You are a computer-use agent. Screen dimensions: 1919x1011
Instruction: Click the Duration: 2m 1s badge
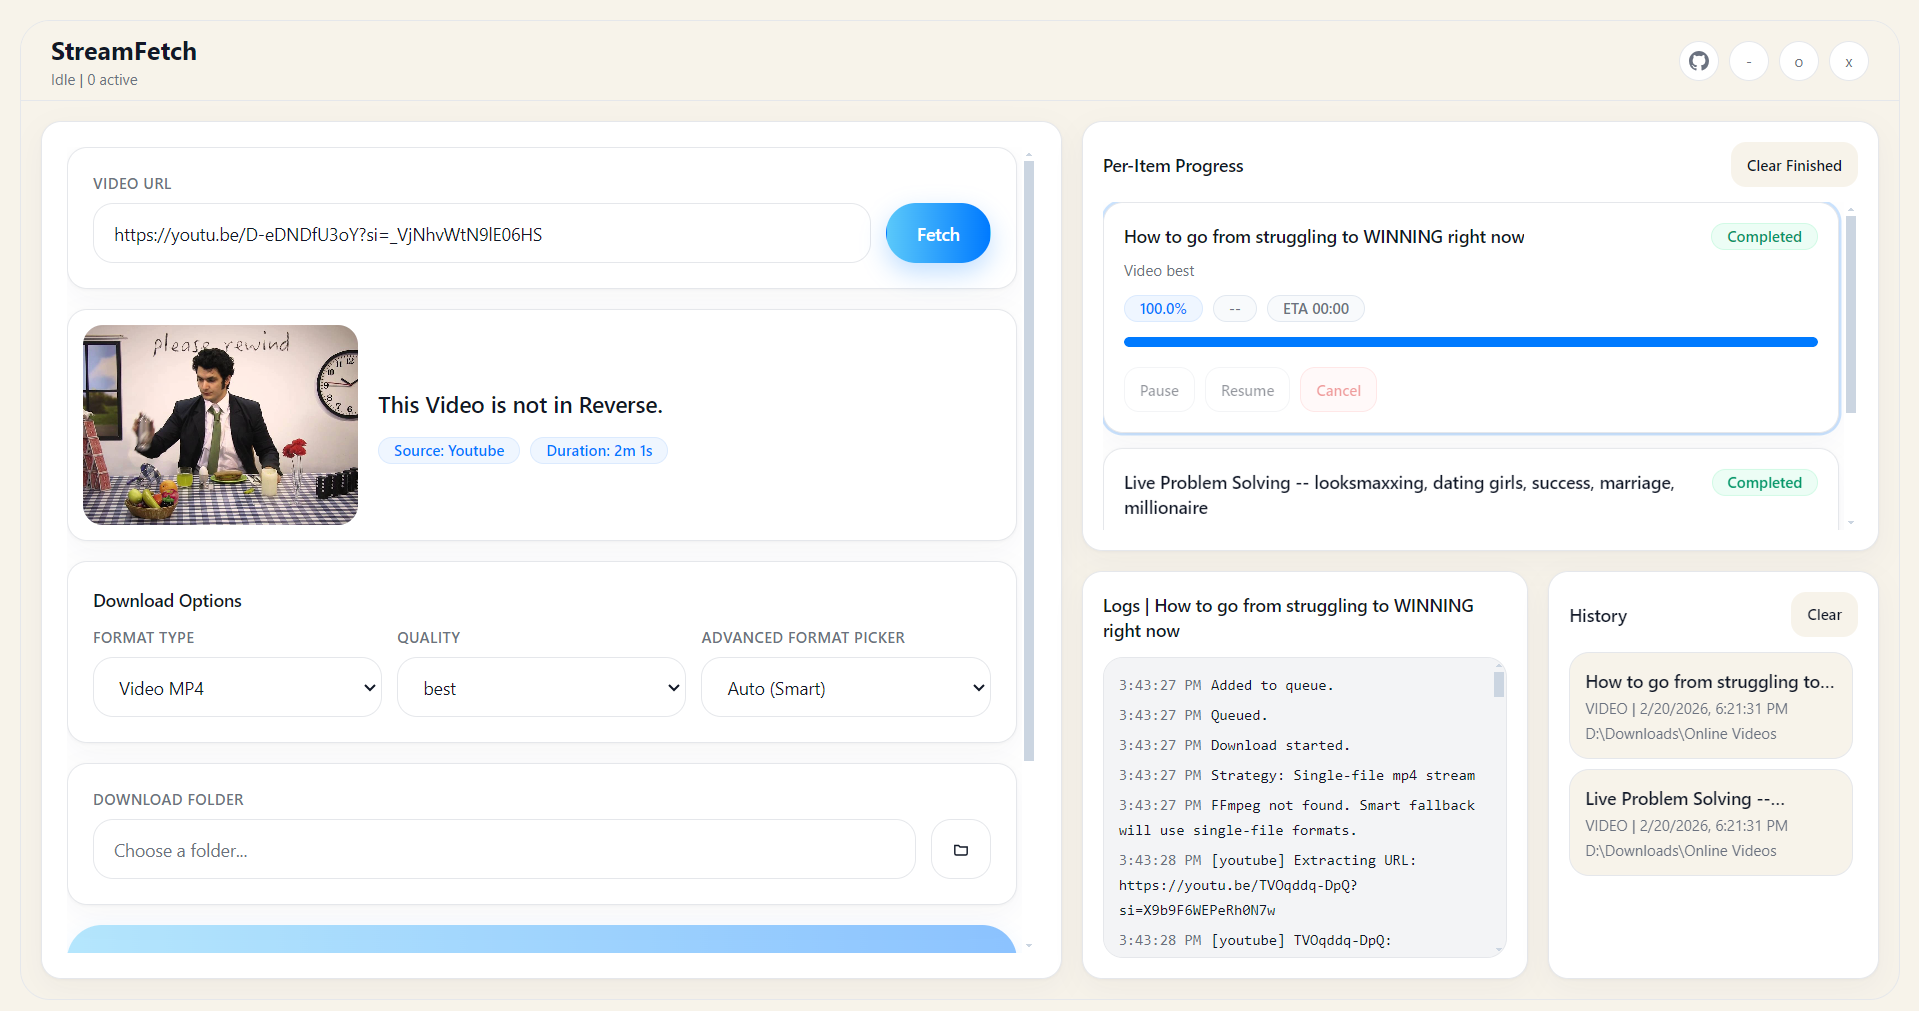[598, 450]
